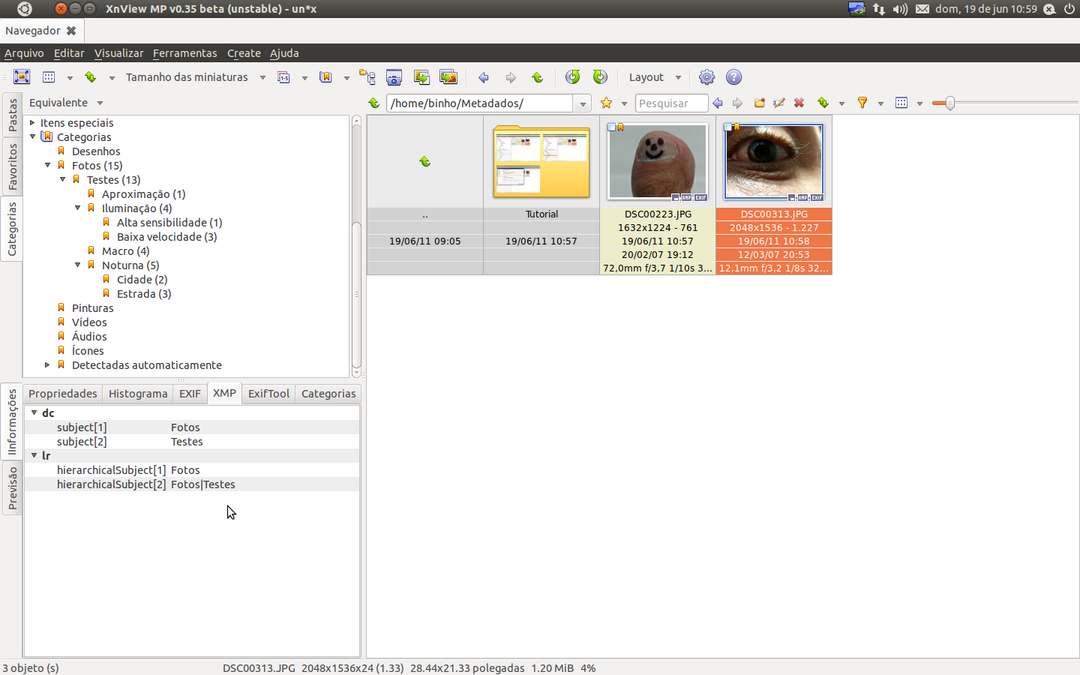Click the thumbnail labels icon in main toolbar
This screenshot has width=1080, height=675.
pyautogui.click(x=284, y=77)
